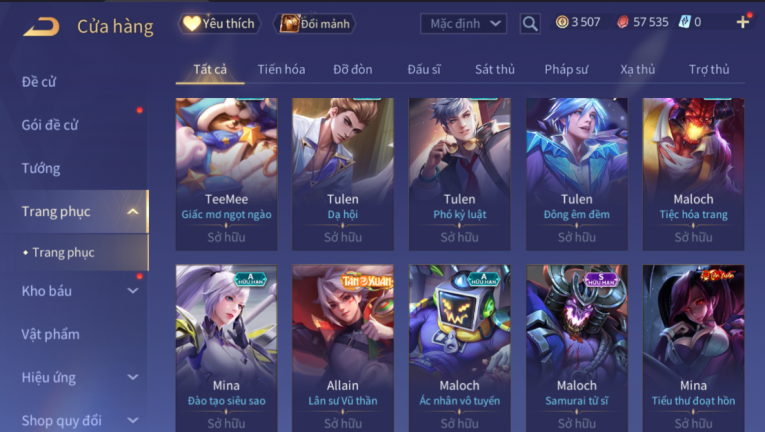Screen dimensions: 765x432
Task: Open Yêu thích heart favorites button
Action: pos(219,23)
